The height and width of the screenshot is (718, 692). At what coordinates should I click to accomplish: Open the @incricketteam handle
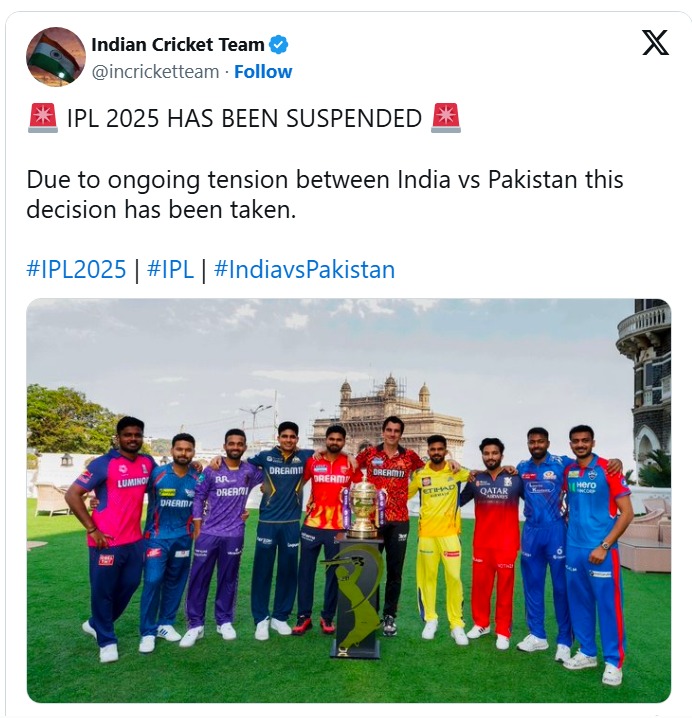pyautogui.click(x=155, y=72)
